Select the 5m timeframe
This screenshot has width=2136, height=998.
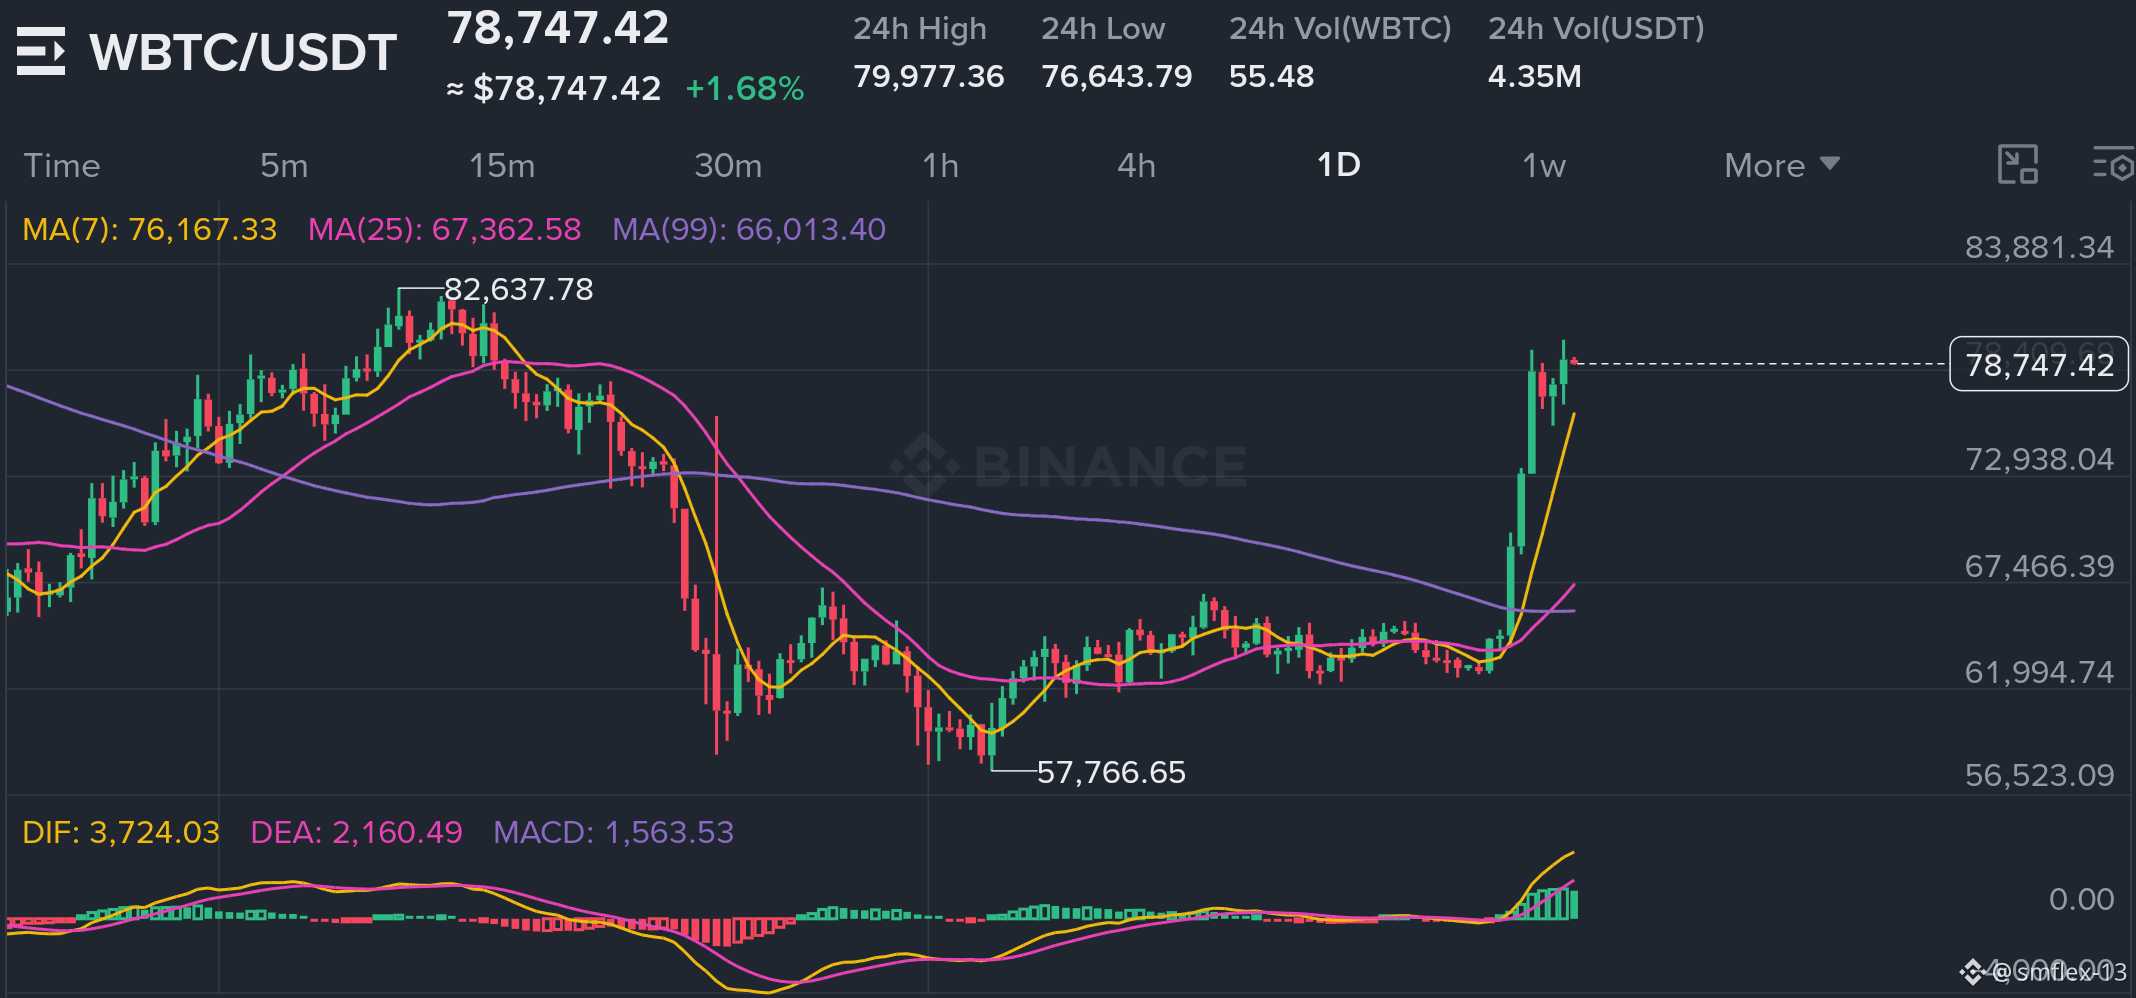pyautogui.click(x=284, y=165)
